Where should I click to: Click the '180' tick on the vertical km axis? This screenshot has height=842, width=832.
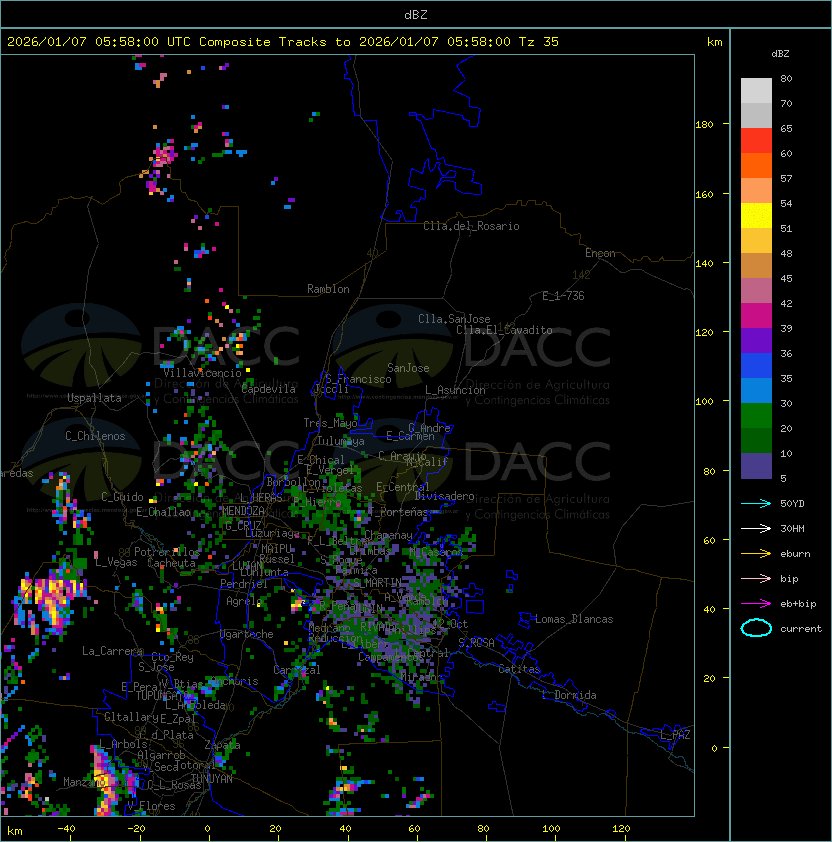(704, 125)
